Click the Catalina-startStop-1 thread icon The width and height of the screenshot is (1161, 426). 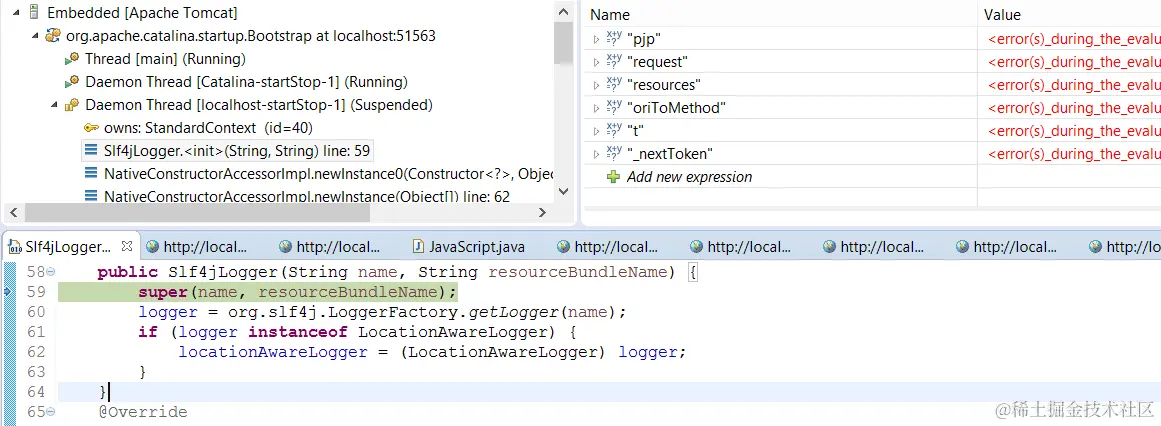click(72, 81)
